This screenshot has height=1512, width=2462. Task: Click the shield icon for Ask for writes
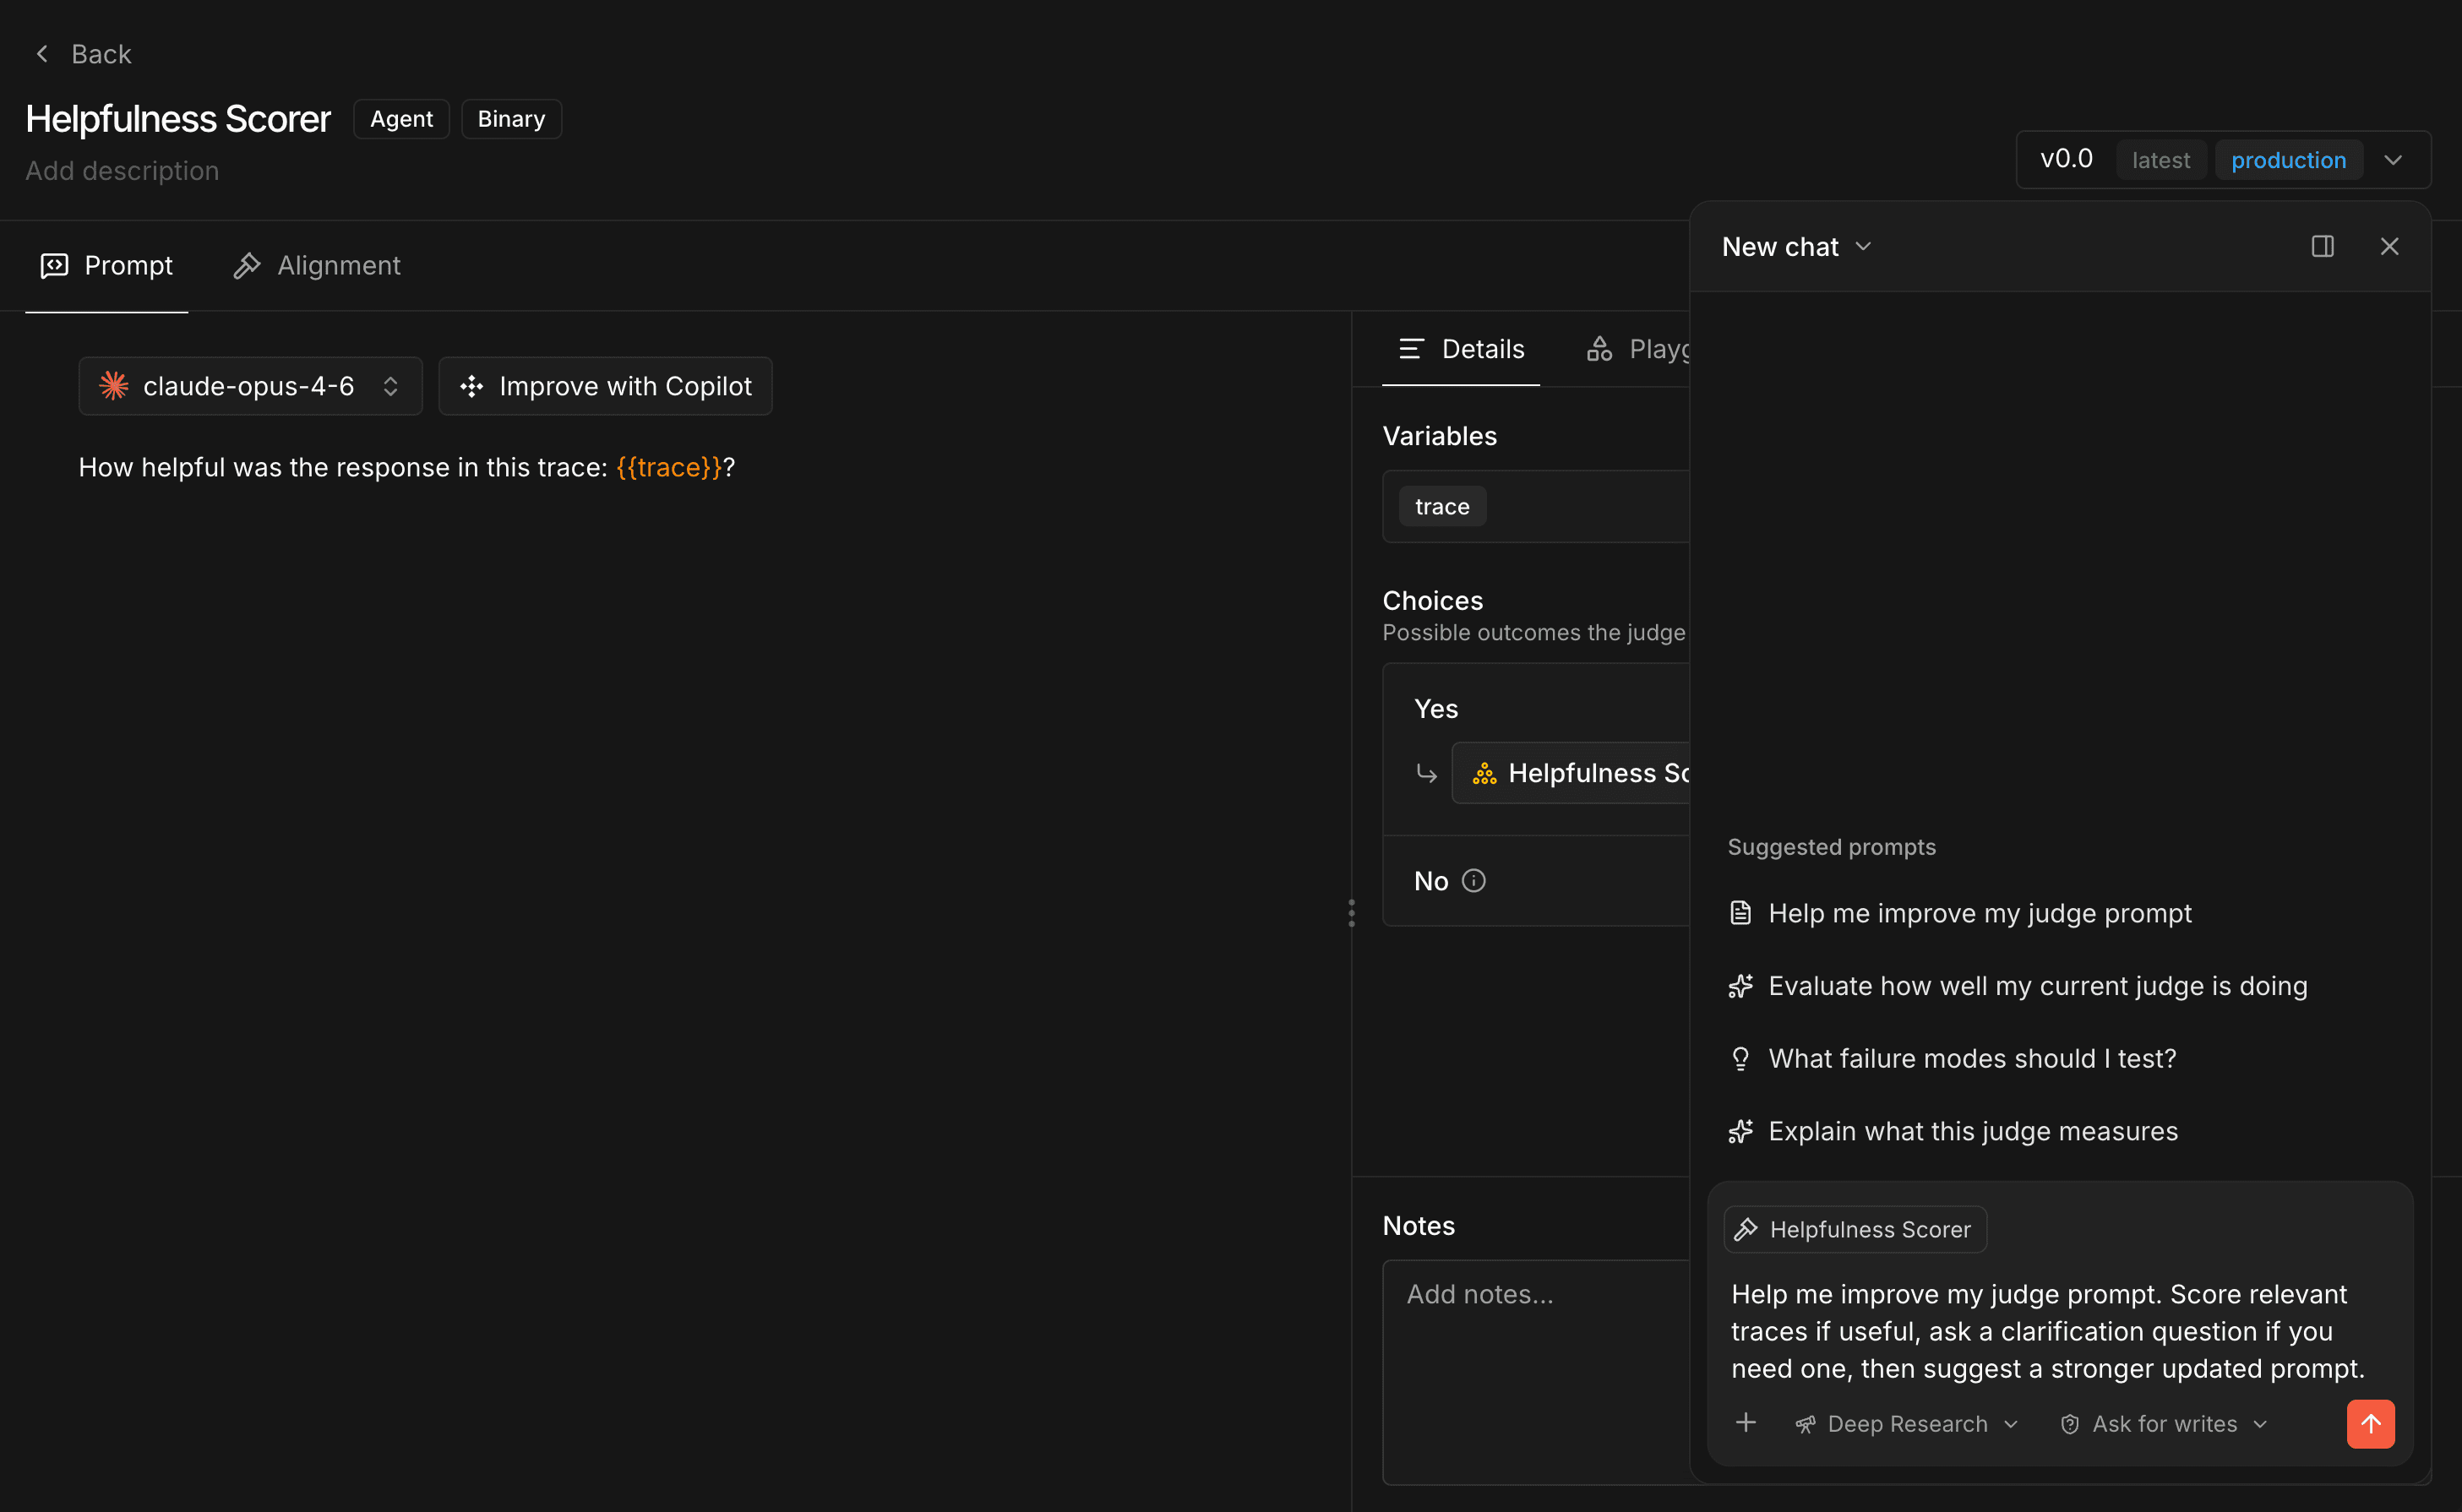coord(2070,1424)
